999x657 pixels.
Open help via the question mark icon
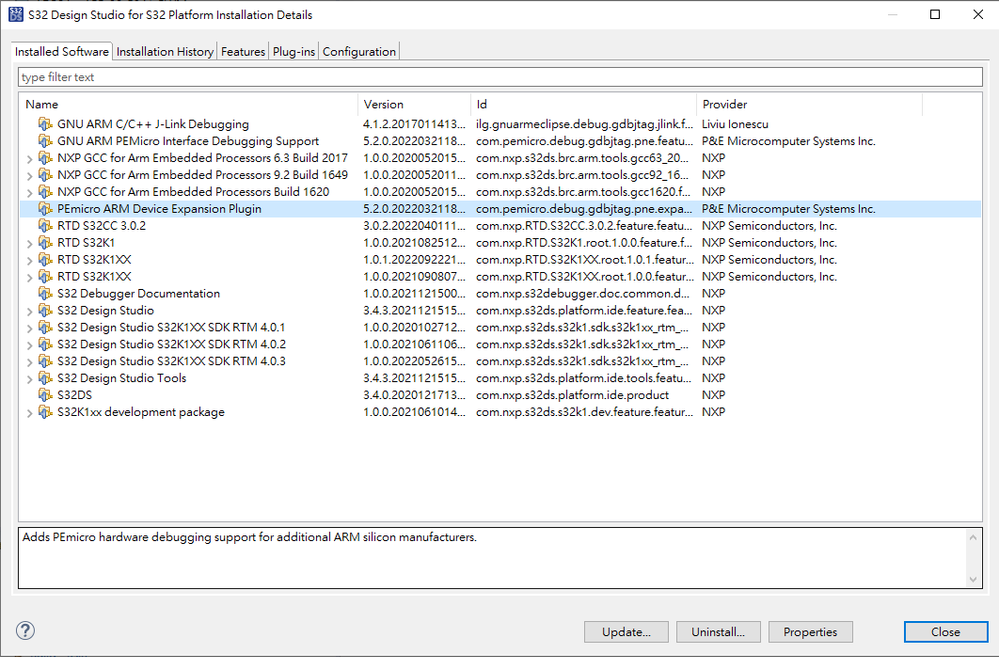(25, 631)
